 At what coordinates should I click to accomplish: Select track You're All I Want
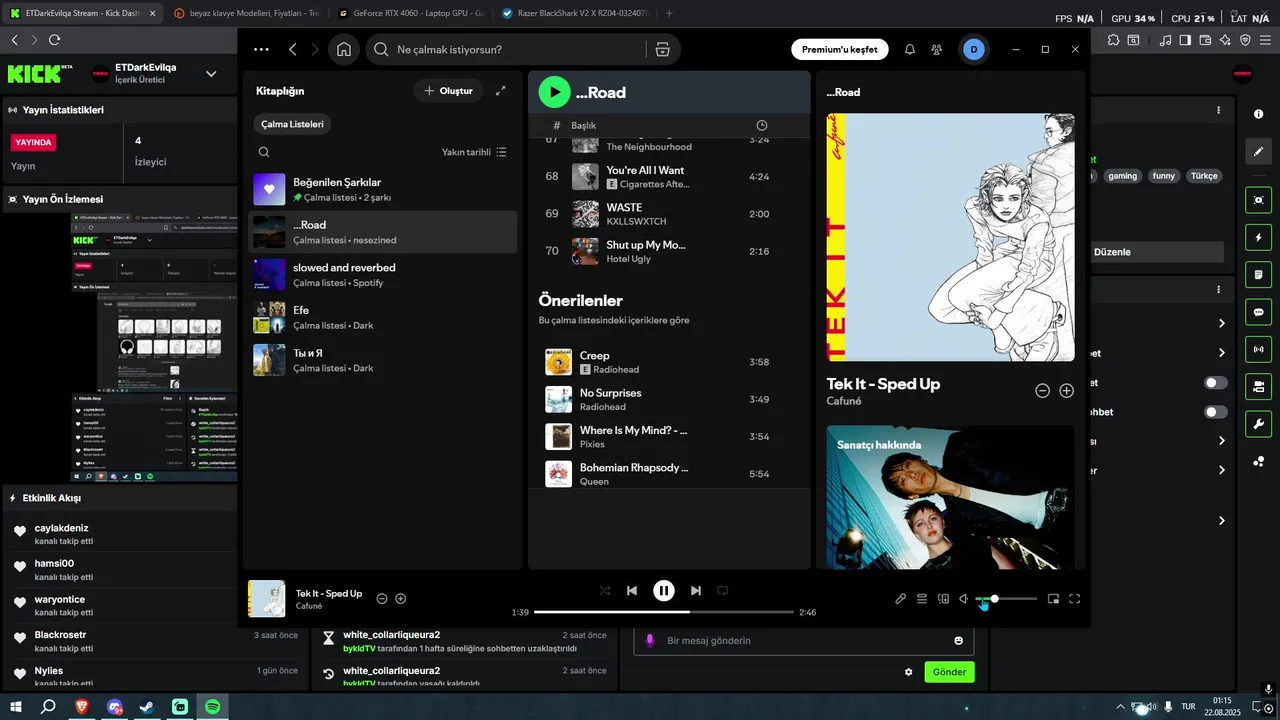(x=669, y=177)
